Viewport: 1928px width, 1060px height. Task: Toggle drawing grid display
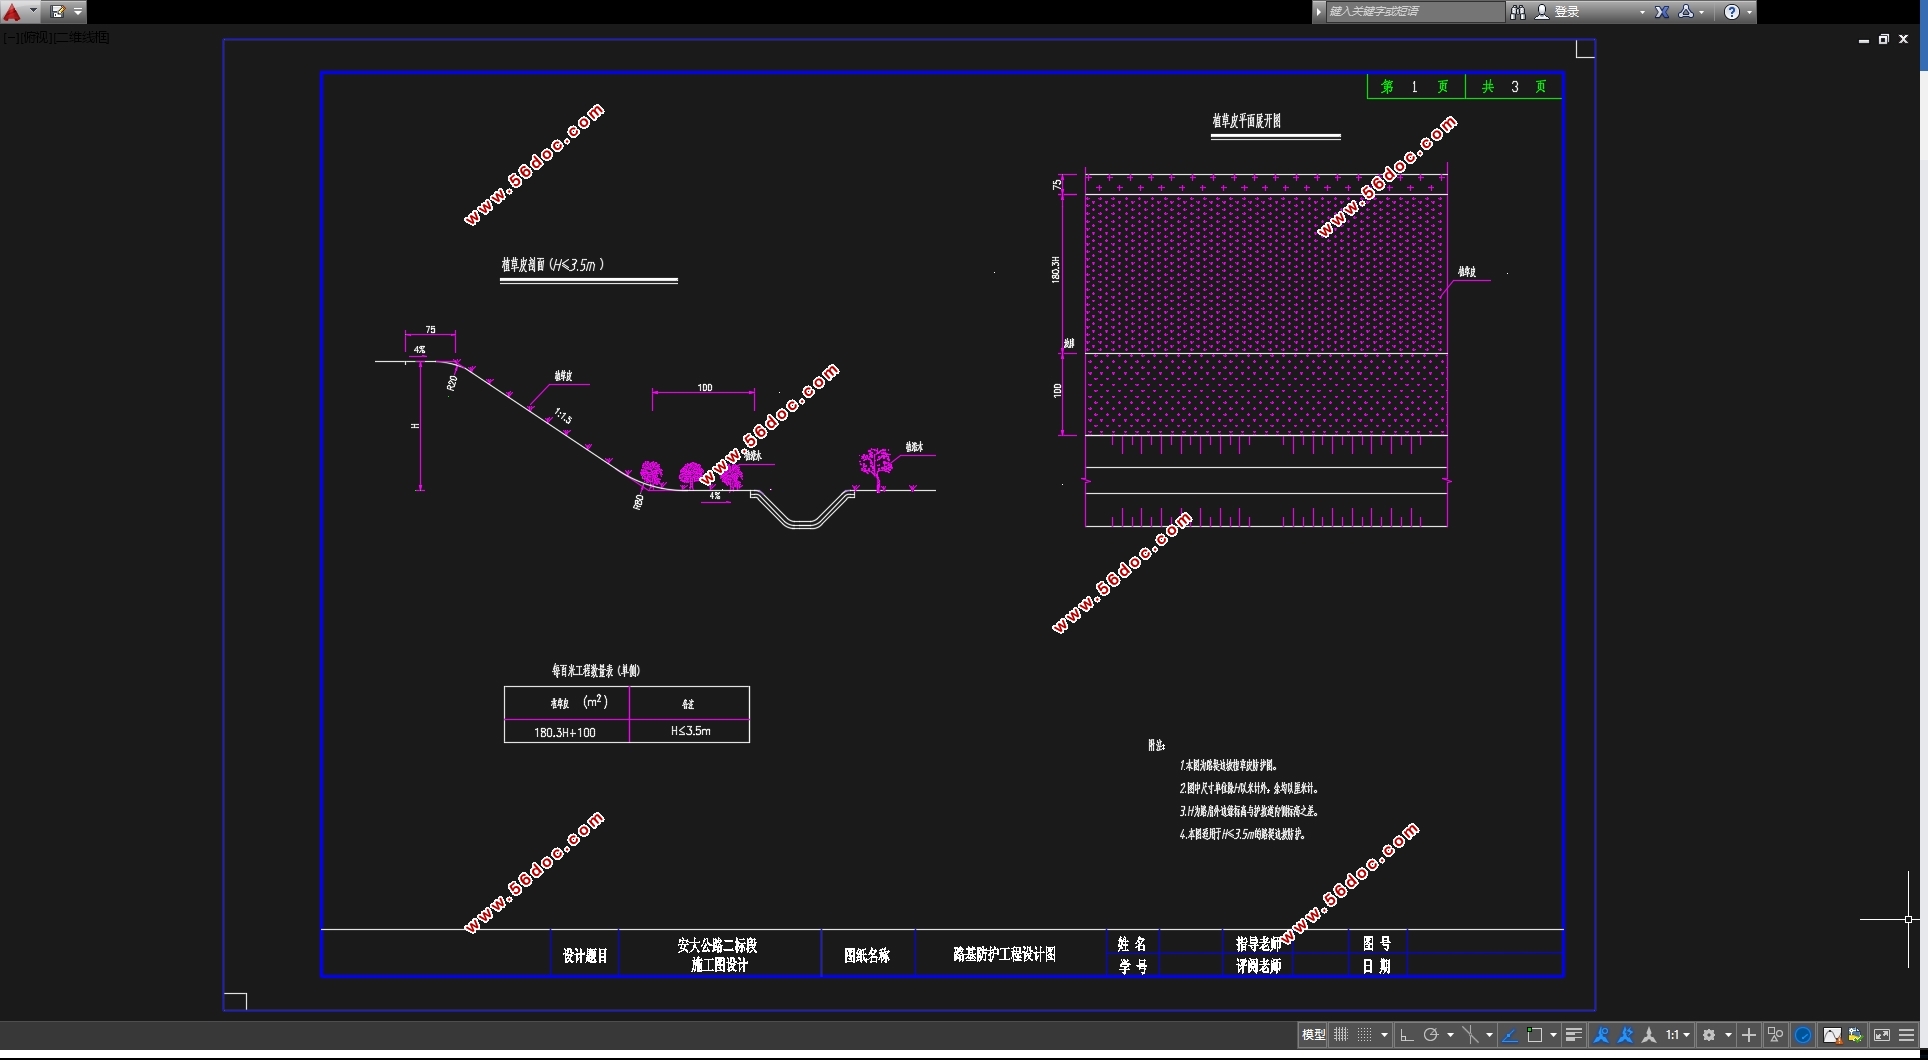pos(1341,1035)
